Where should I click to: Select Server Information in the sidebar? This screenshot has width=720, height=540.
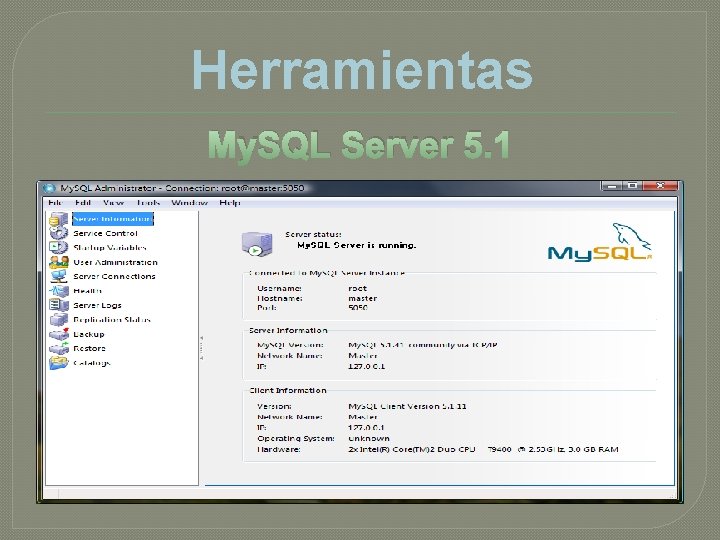(112, 219)
